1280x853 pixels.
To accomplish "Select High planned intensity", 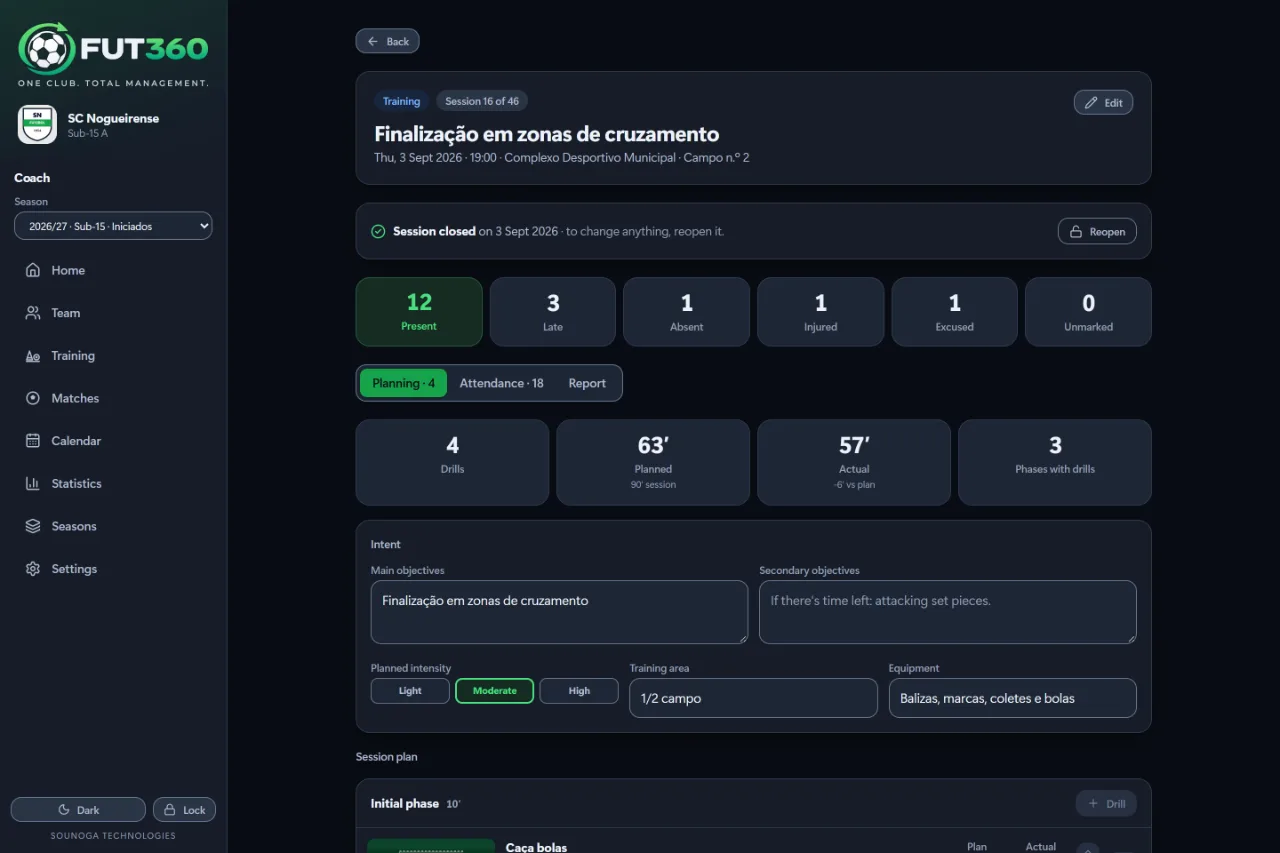I will [579, 691].
